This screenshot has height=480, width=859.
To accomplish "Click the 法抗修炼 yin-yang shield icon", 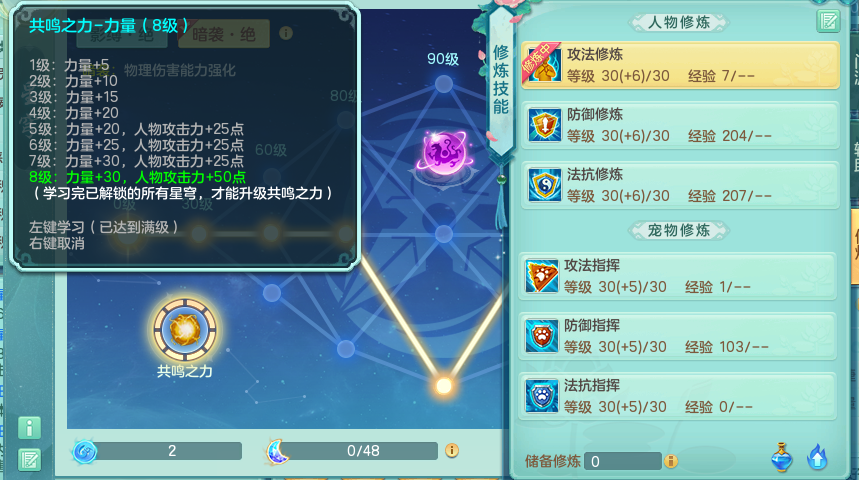I will click(x=545, y=185).
